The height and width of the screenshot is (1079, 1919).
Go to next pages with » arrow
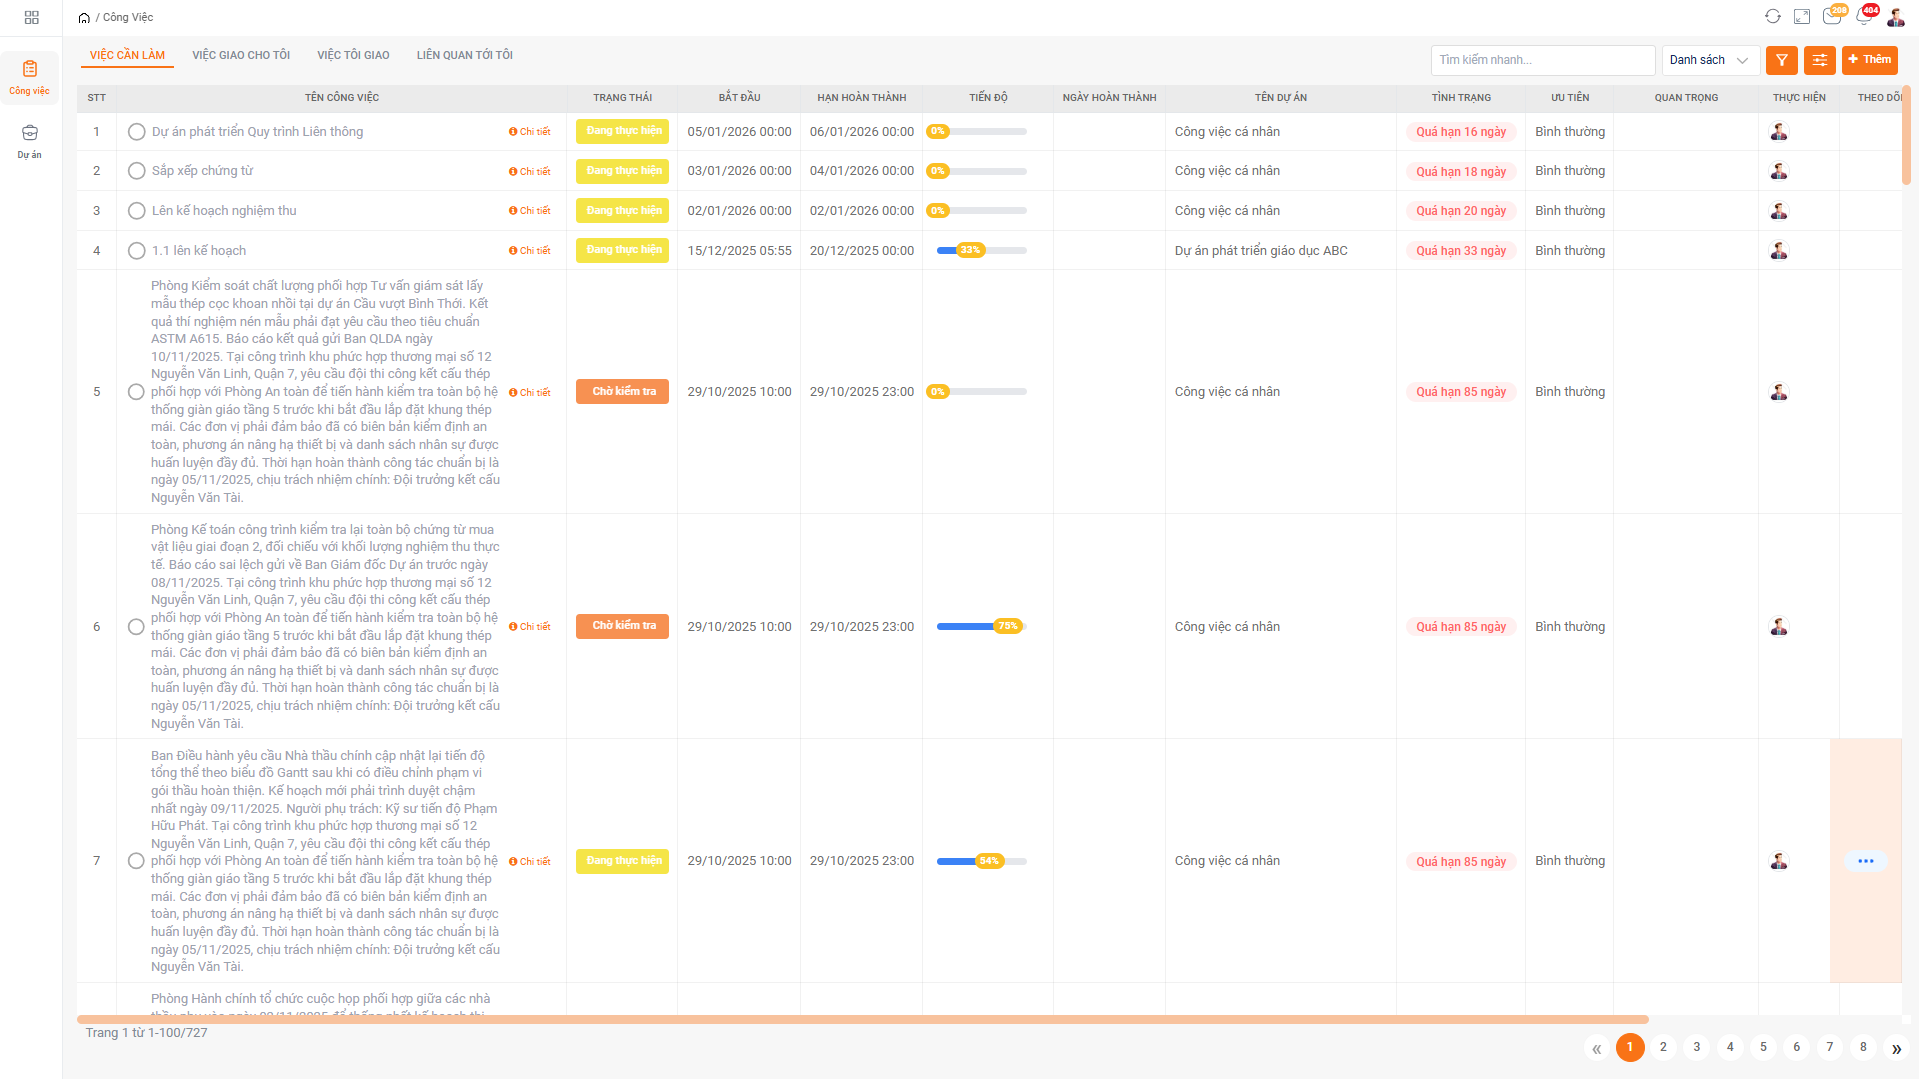tap(1896, 1048)
